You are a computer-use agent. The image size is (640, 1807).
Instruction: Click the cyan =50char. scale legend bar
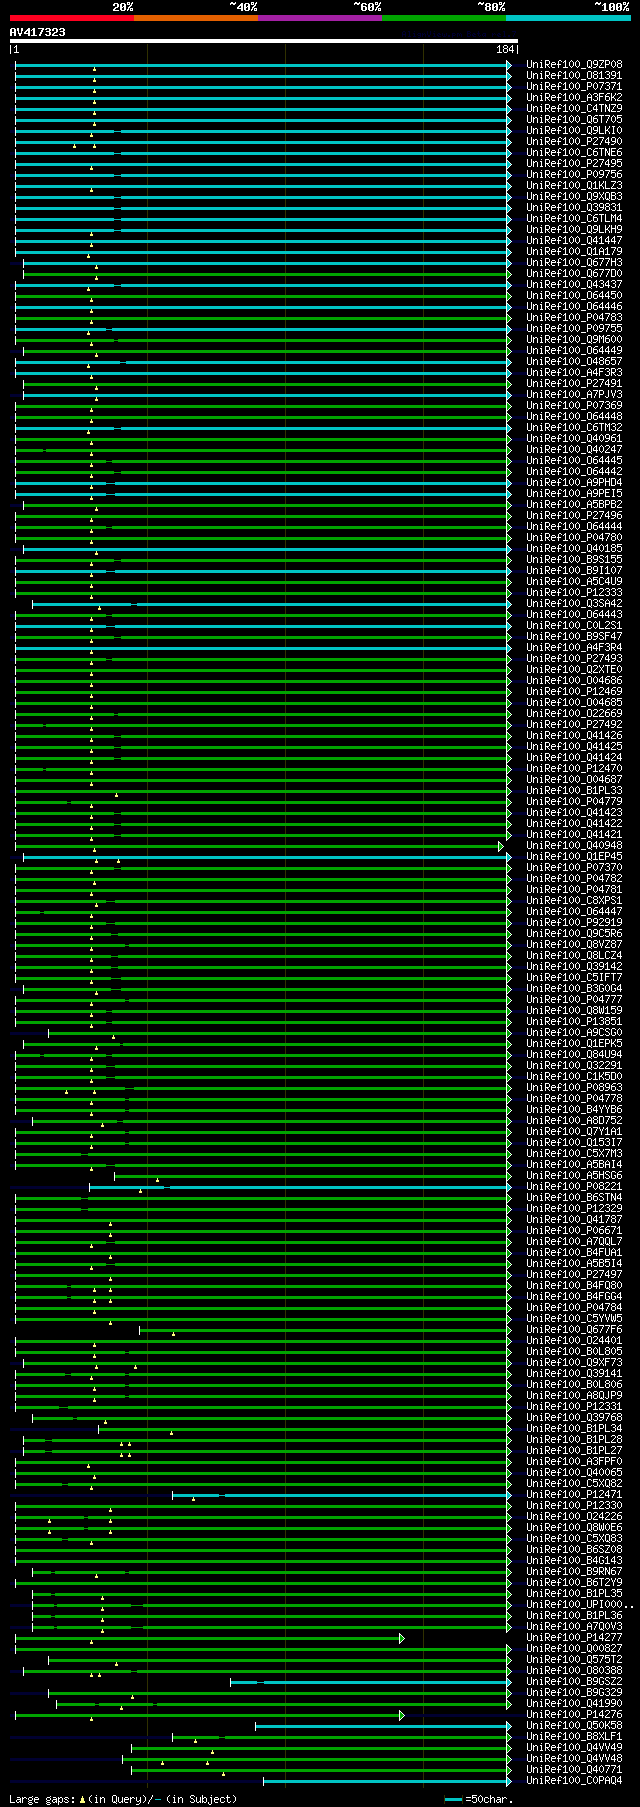pos(453,1799)
